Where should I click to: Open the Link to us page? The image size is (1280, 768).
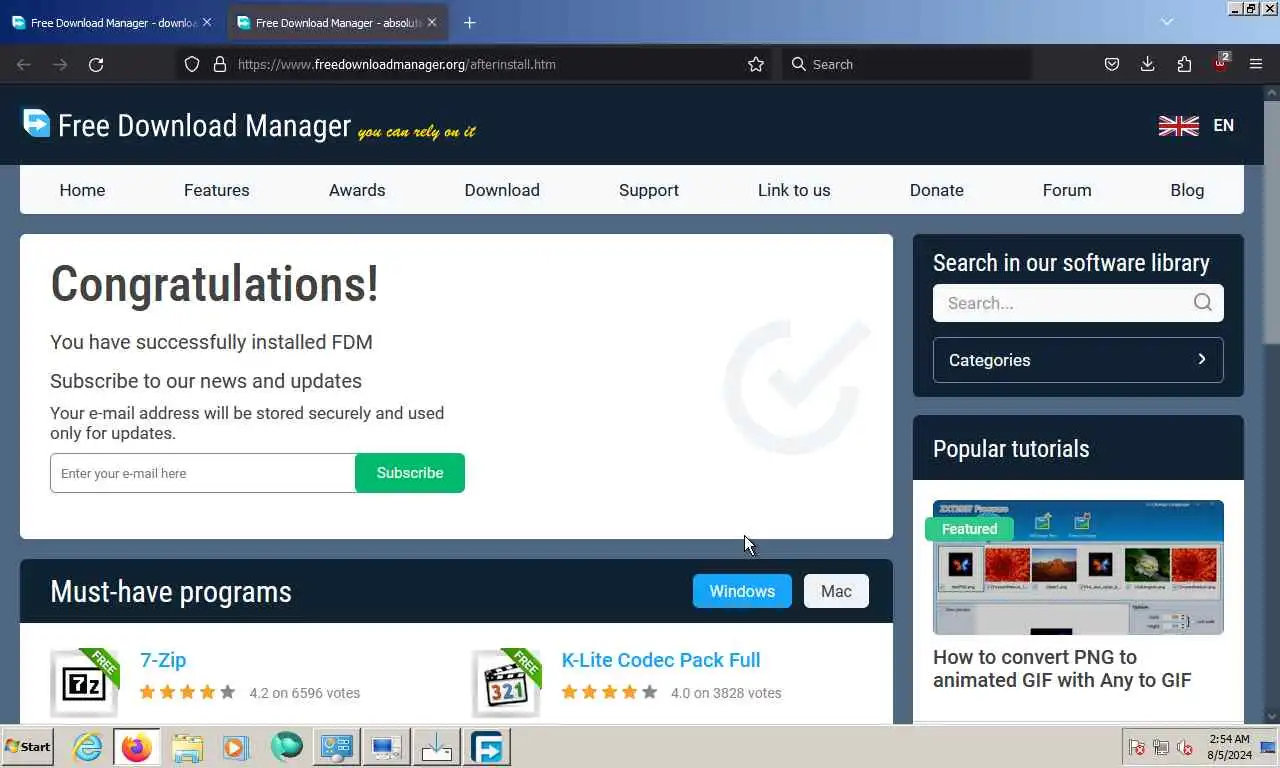coord(794,190)
